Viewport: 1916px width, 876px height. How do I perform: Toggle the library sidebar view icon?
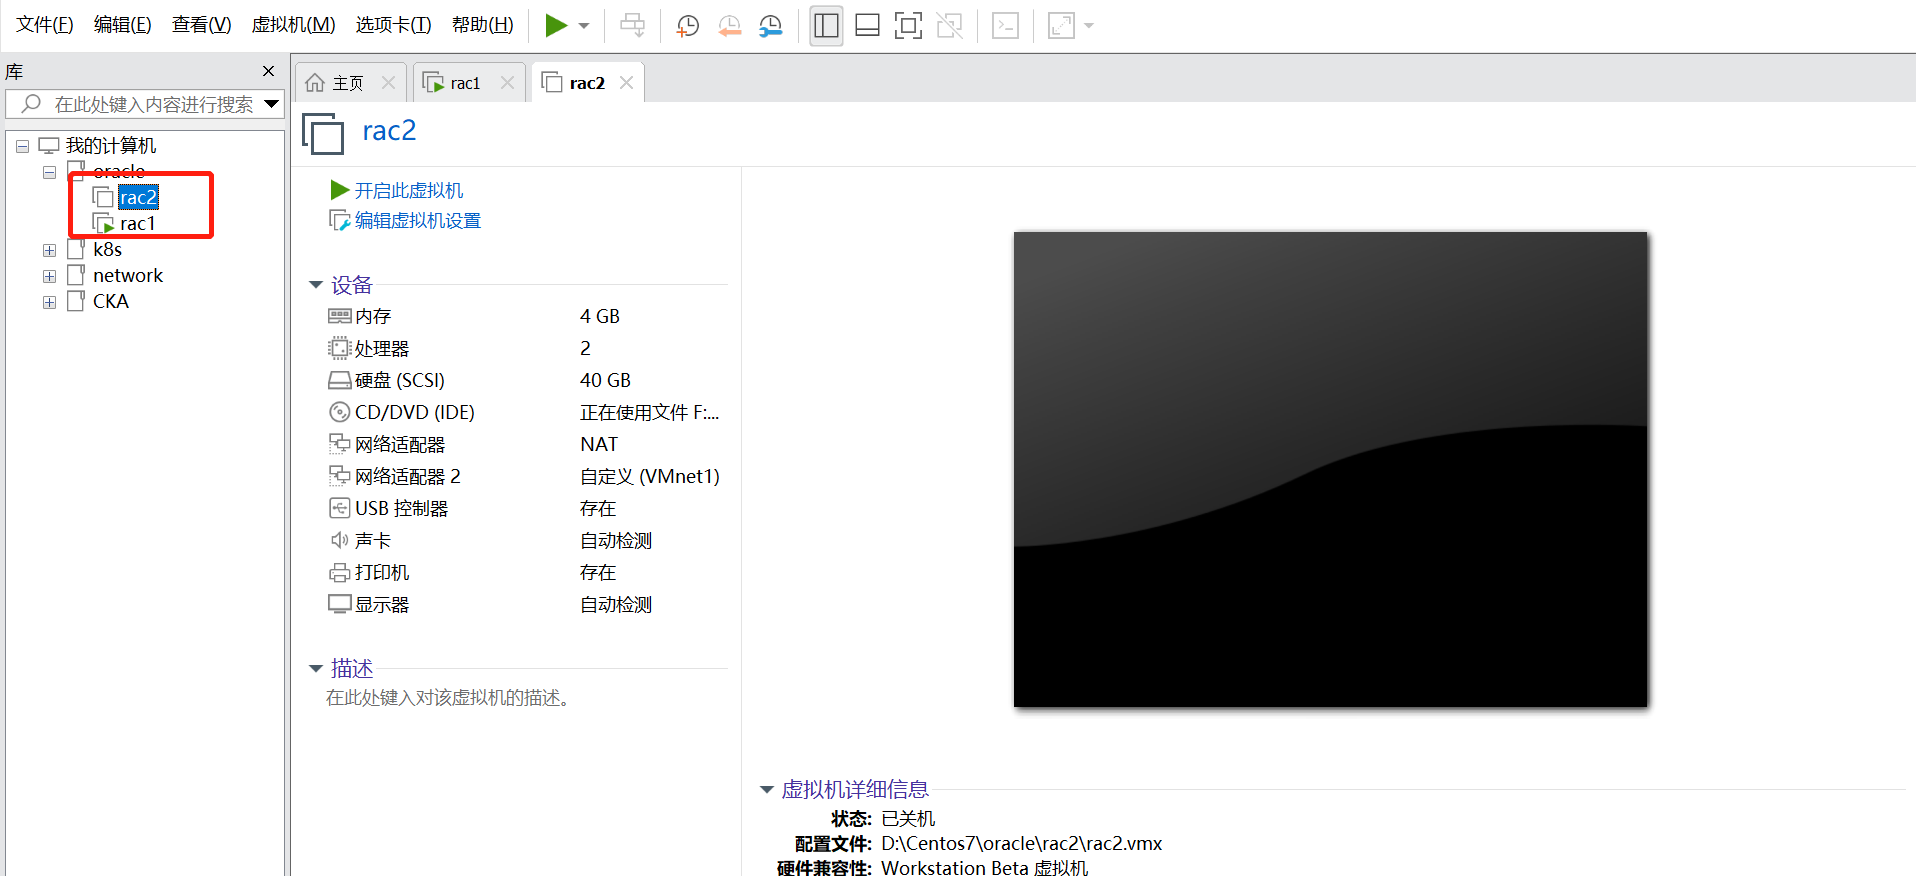click(x=826, y=26)
